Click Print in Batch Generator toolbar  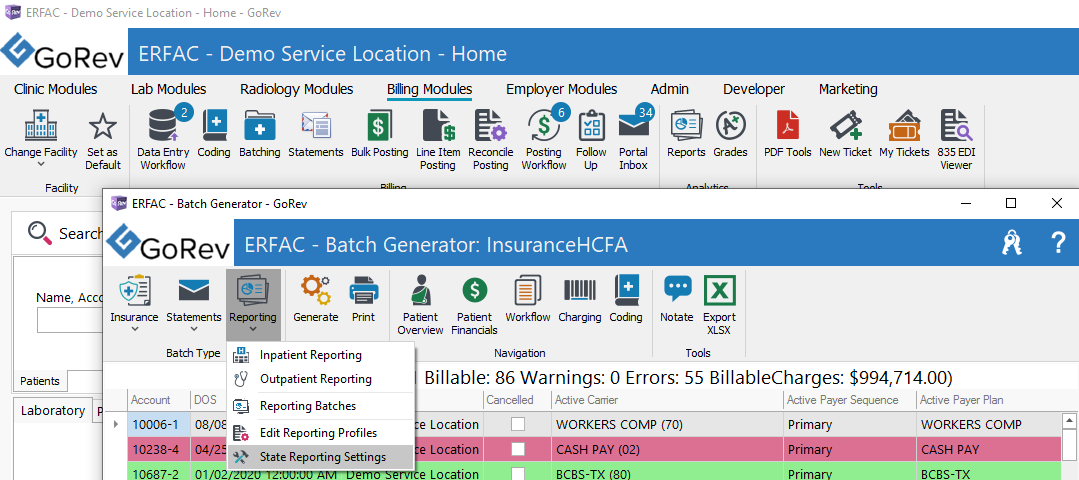click(363, 299)
